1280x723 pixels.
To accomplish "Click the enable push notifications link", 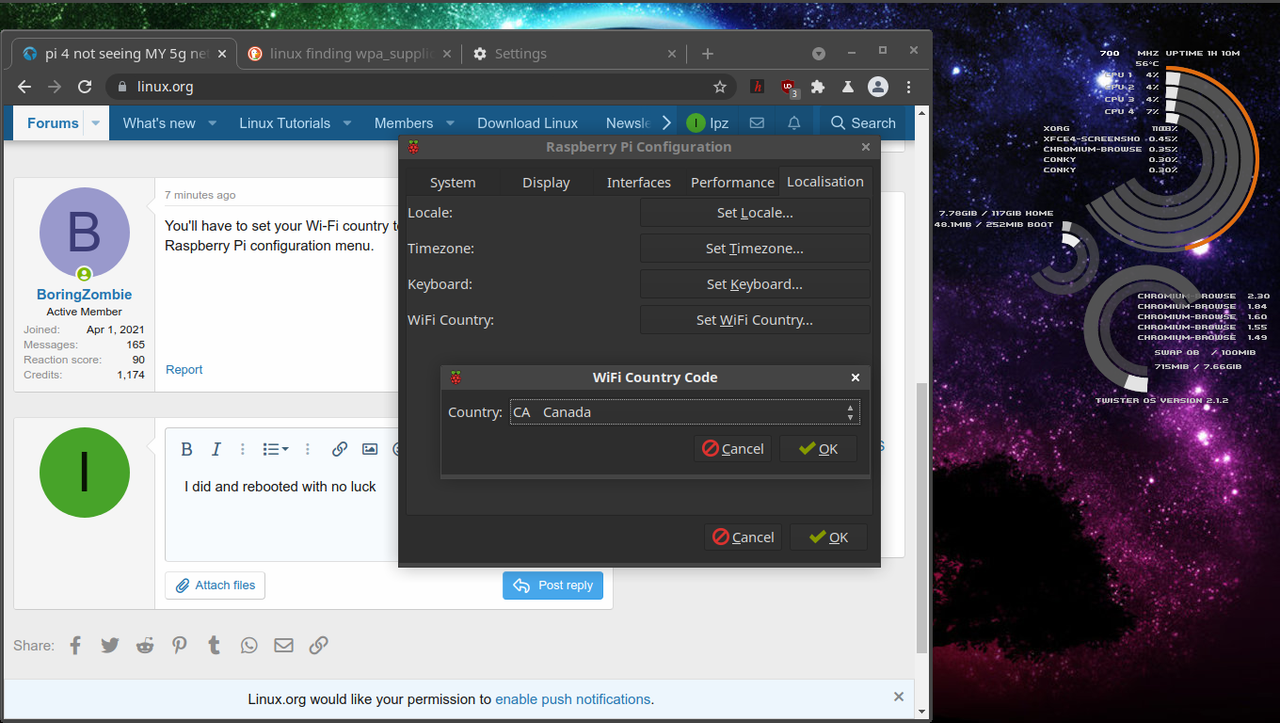I will click(x=573, y=699).
